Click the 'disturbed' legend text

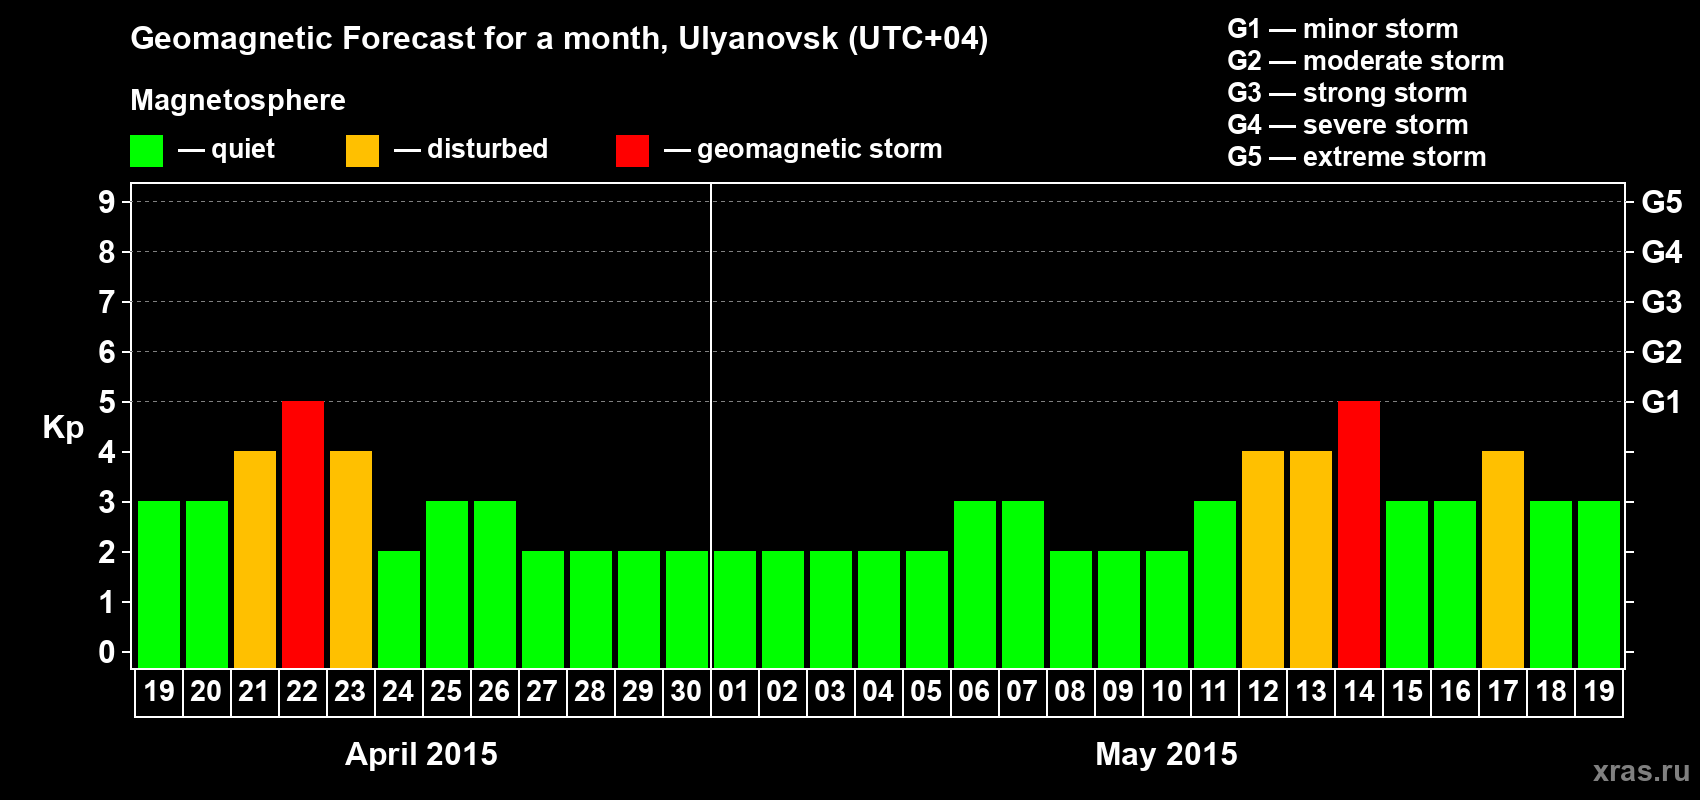[487, 149]
